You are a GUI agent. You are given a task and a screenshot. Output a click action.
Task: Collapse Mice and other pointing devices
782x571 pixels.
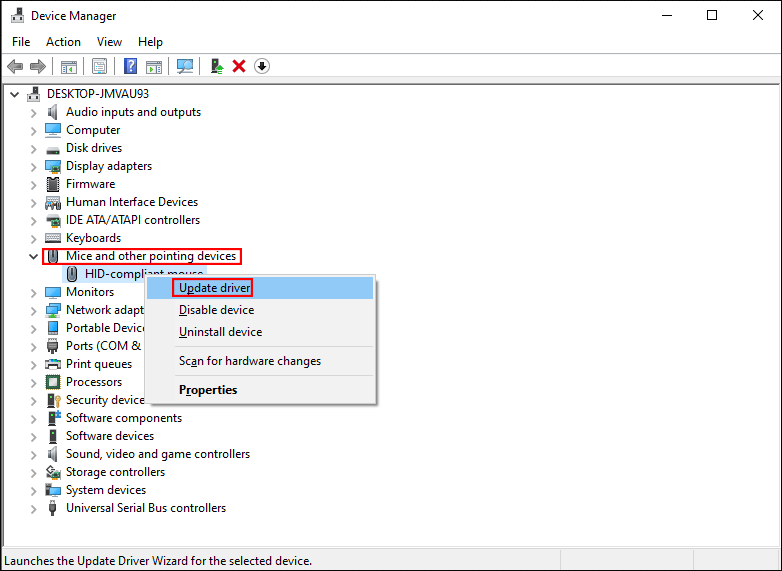tap(33, 256)
